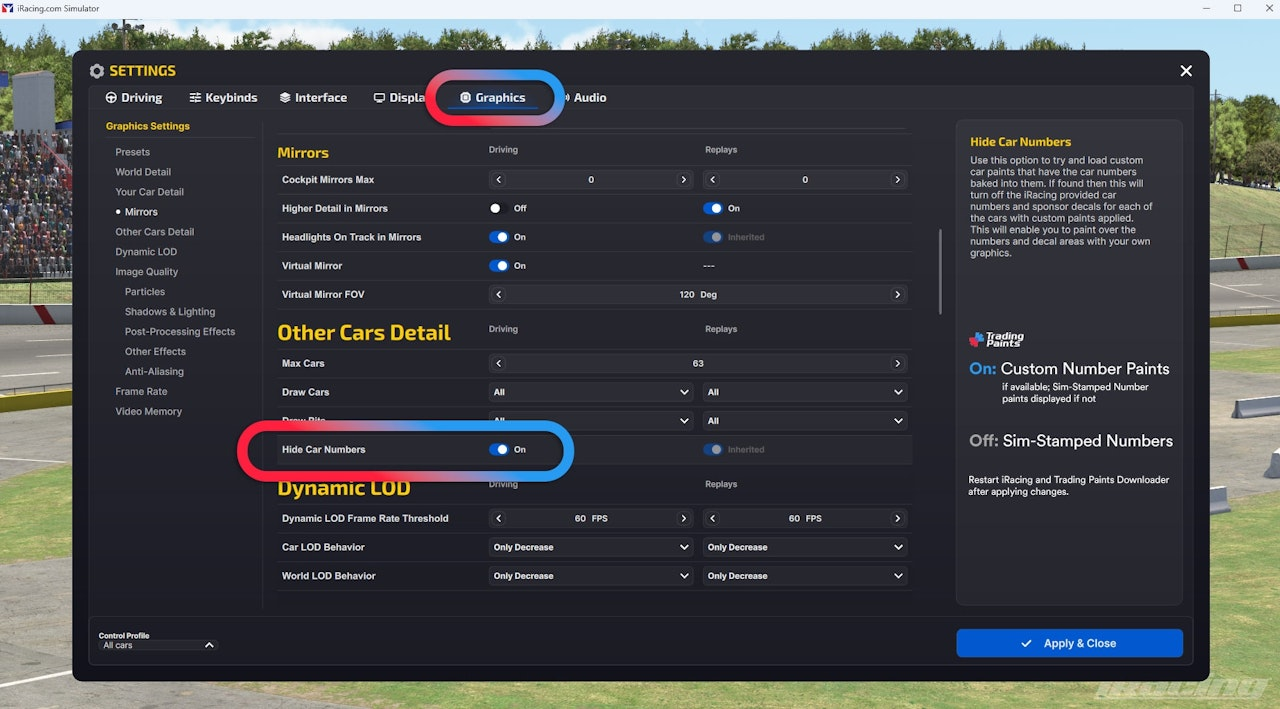Open Draw Cars replays dropdown

click(x=805, y=393)
